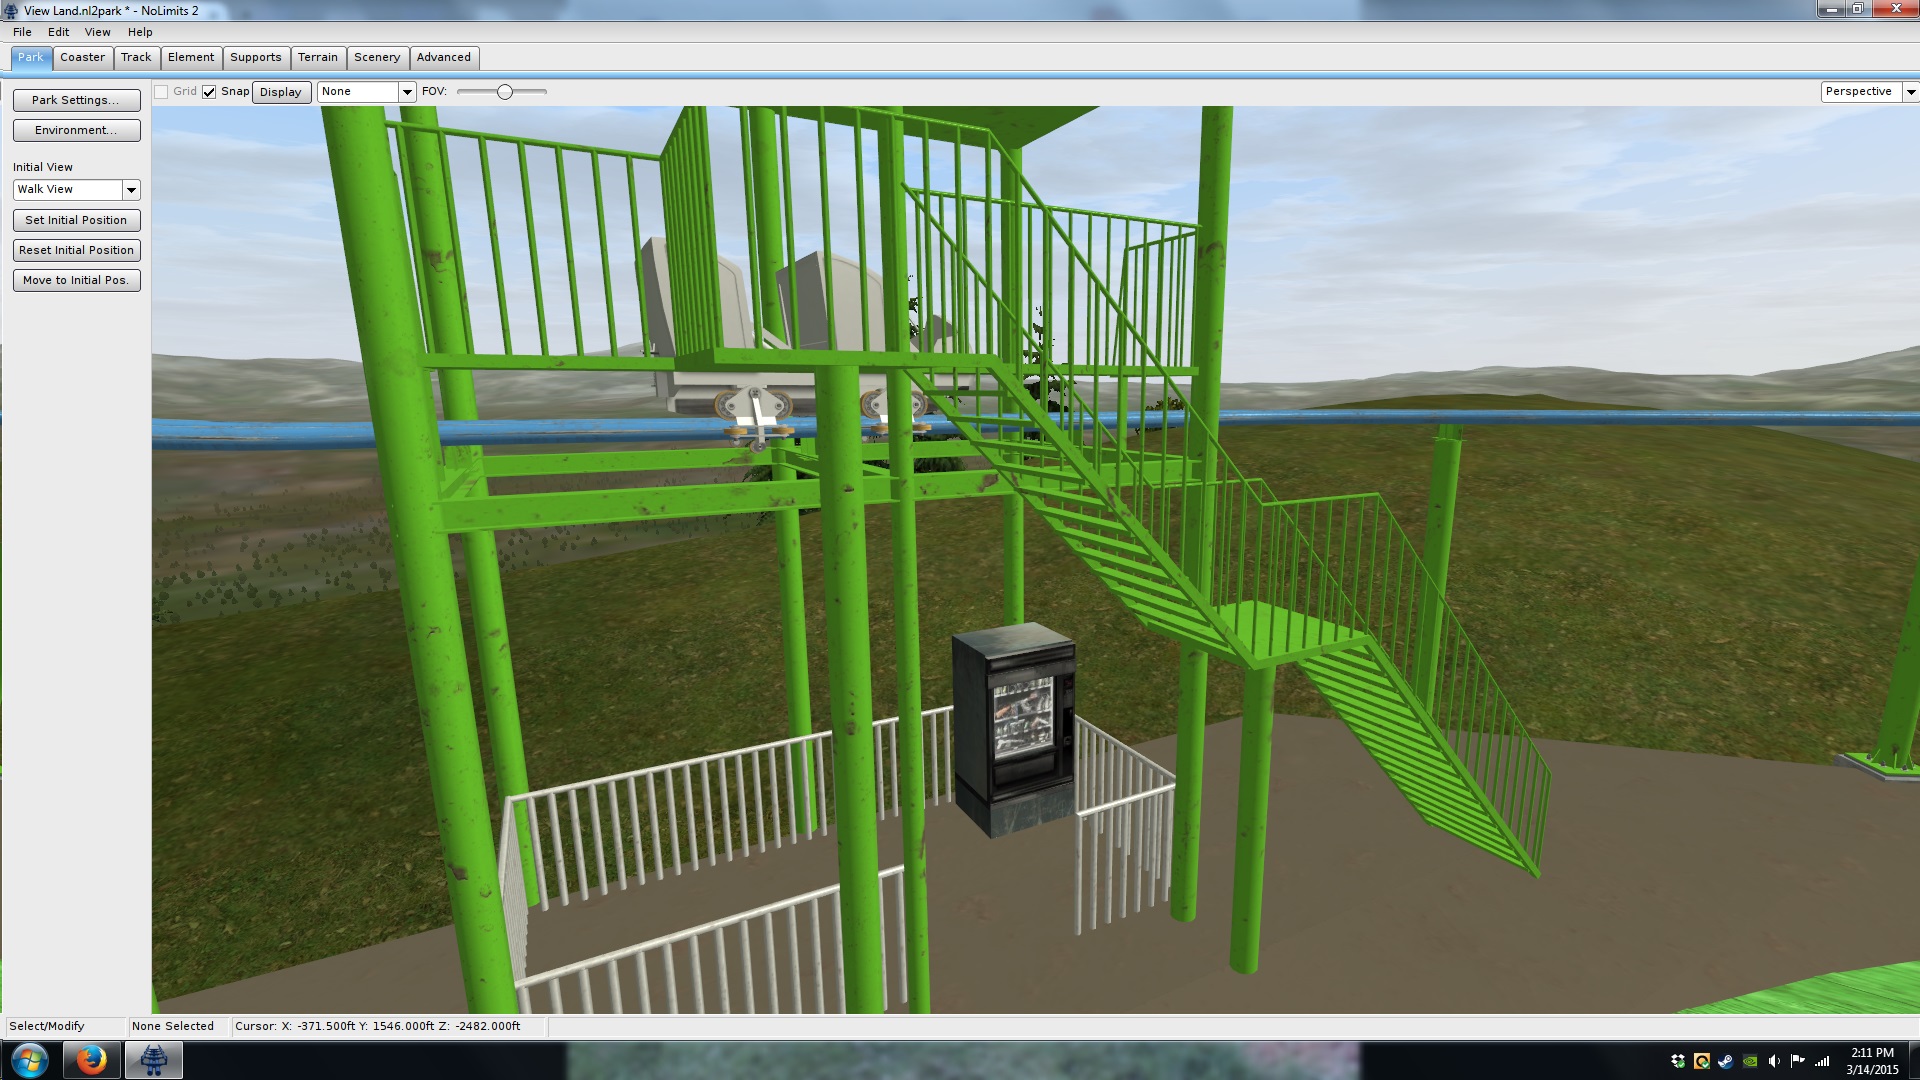Click the Steam tray icon
The height and width of the screenshot is (1080, 1920).
click(1726, 1061)
